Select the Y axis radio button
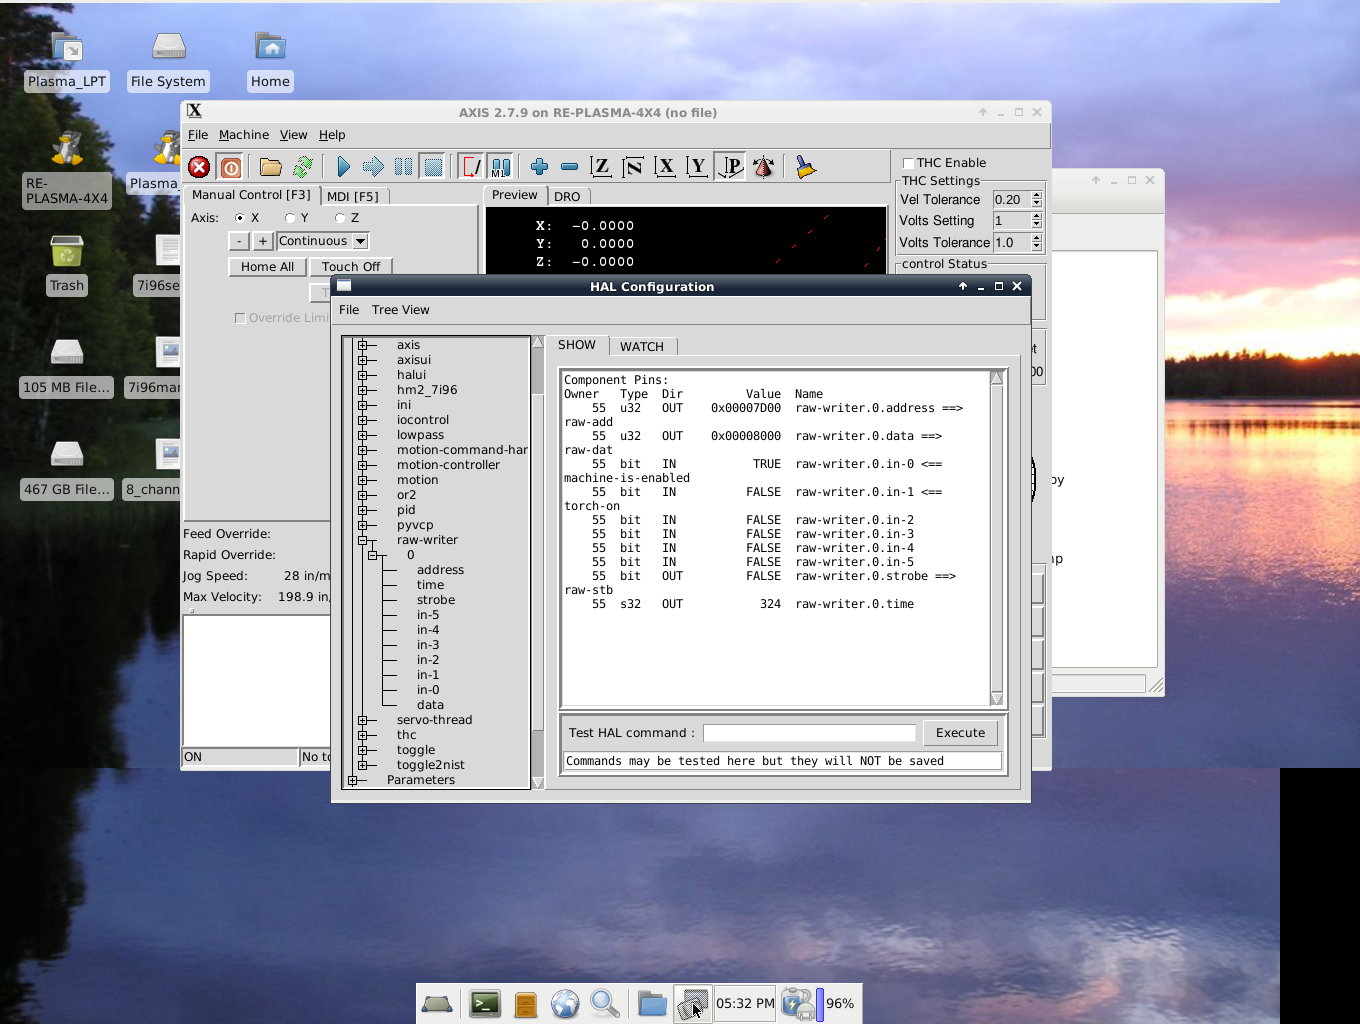This screenshot has height=1024, width=1360. click(289, 218)
